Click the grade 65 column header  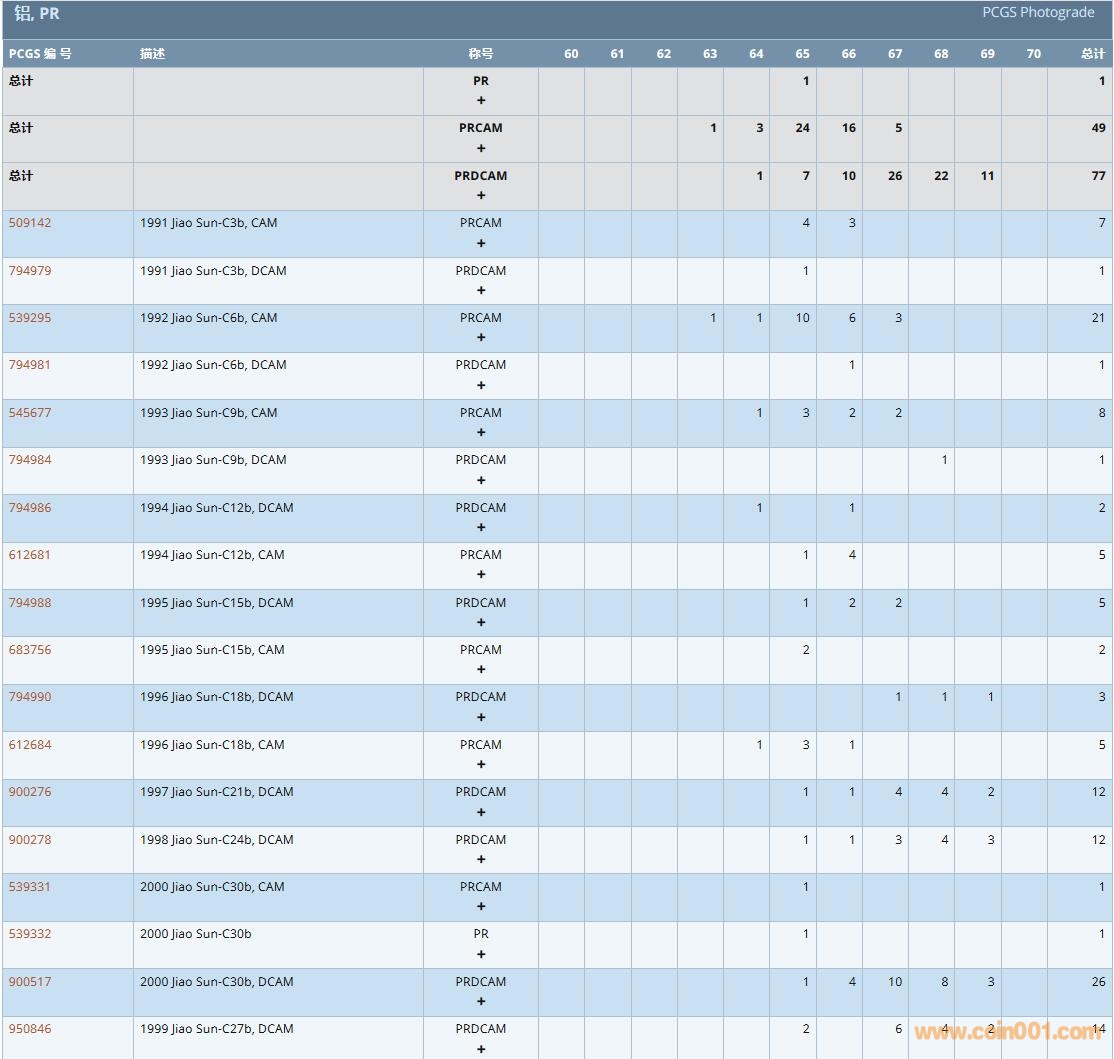tap(802, 54)
